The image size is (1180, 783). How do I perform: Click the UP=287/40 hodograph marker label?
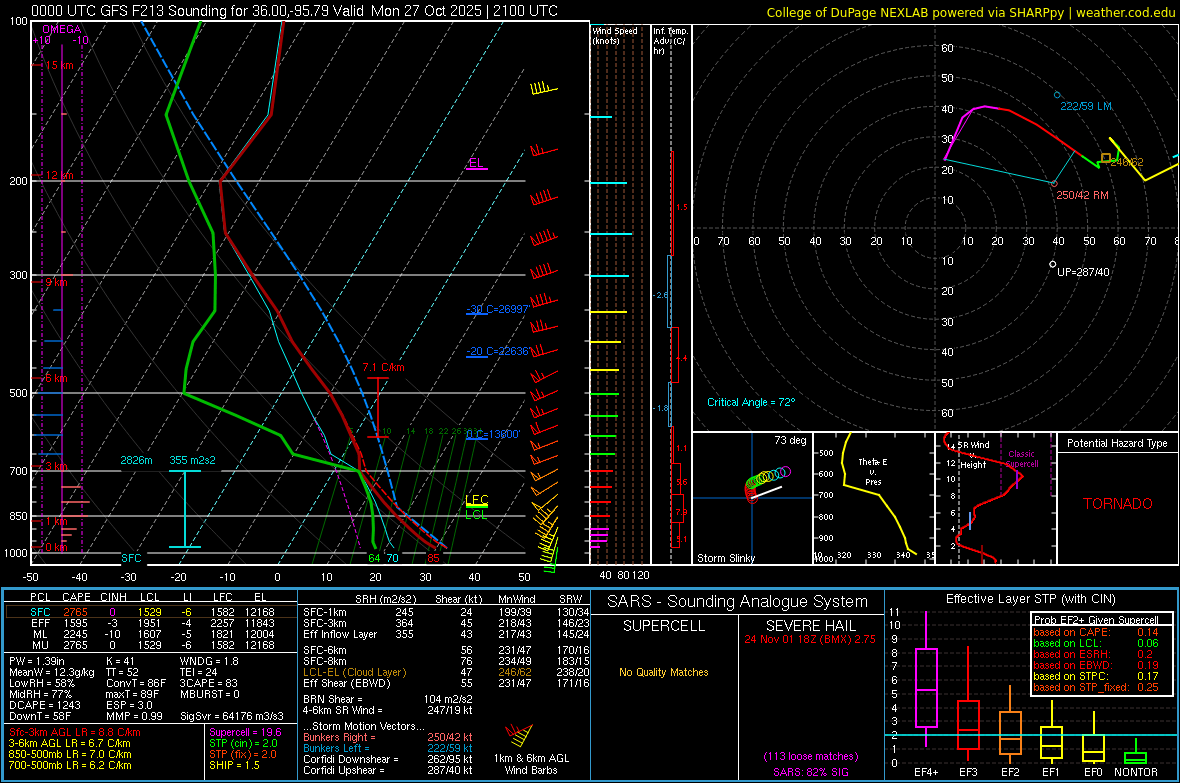point(1083,272)
